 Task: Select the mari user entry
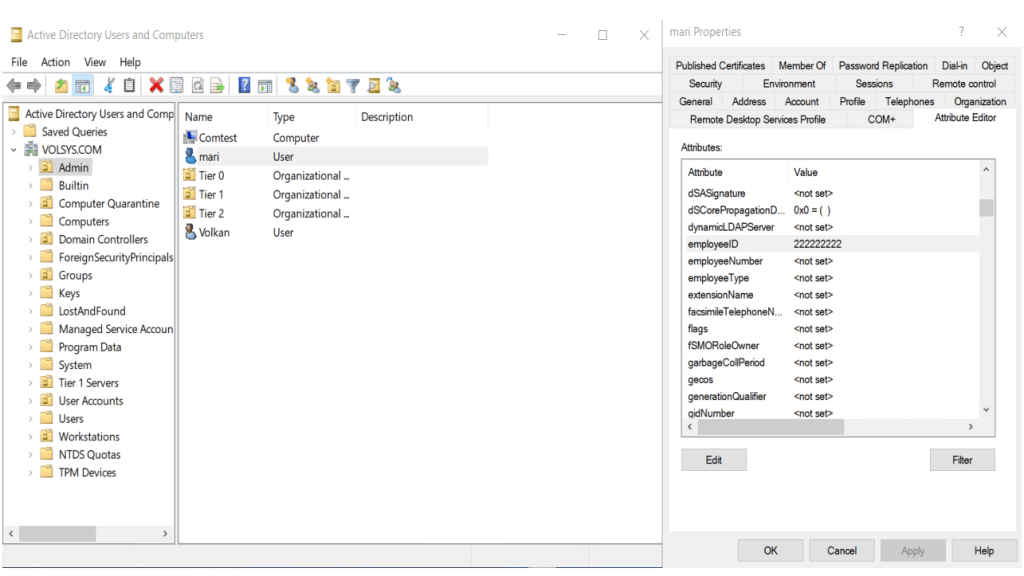point(208,157)
